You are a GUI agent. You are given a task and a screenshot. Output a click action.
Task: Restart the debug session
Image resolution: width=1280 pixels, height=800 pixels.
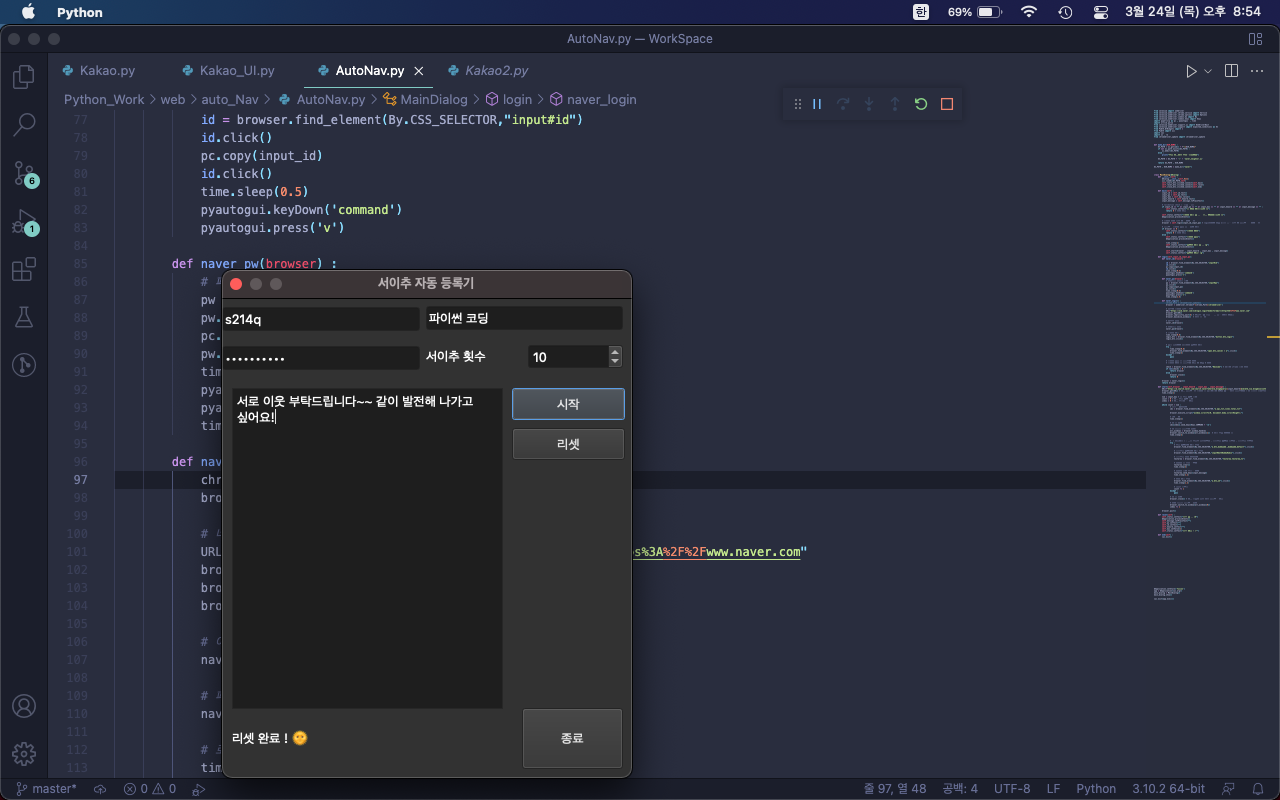921,104
